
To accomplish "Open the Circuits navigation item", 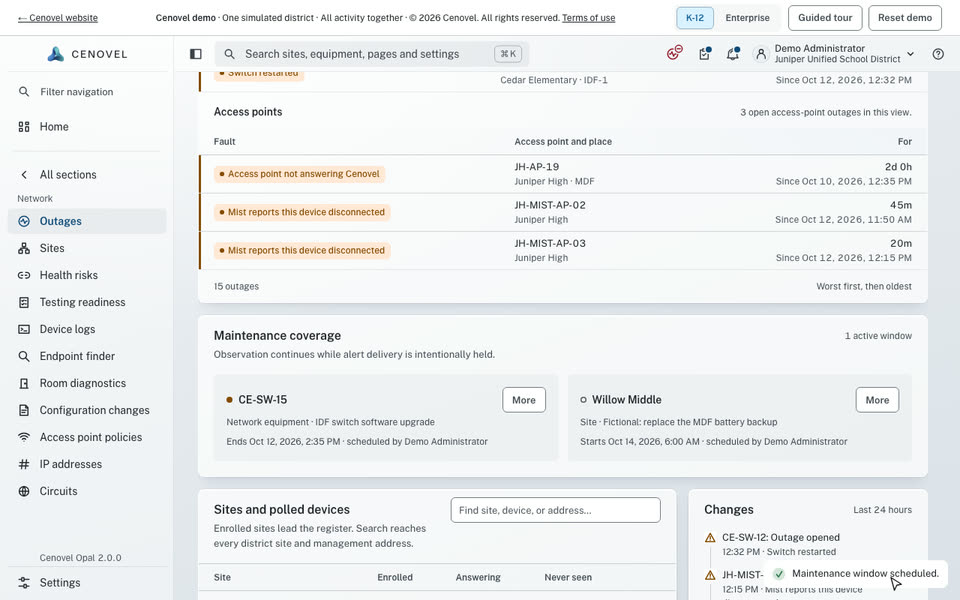I will [87, 491].
